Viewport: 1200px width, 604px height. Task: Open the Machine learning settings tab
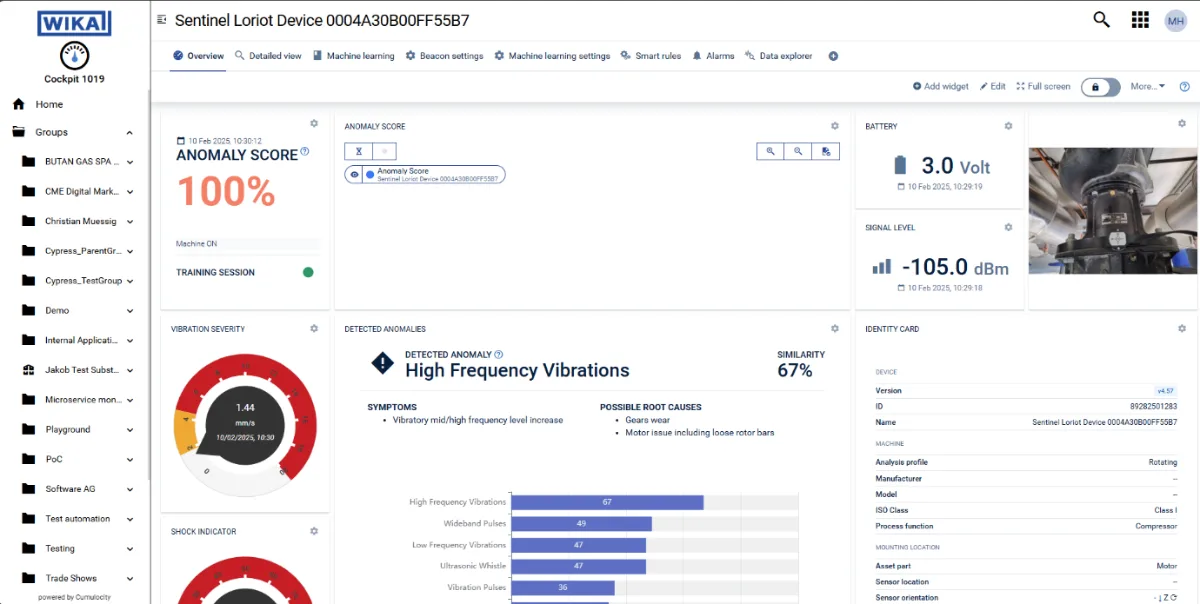pos(552,56)
